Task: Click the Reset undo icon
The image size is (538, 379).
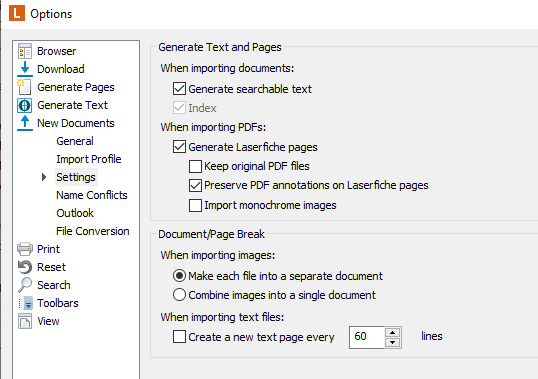Action: 25,267
